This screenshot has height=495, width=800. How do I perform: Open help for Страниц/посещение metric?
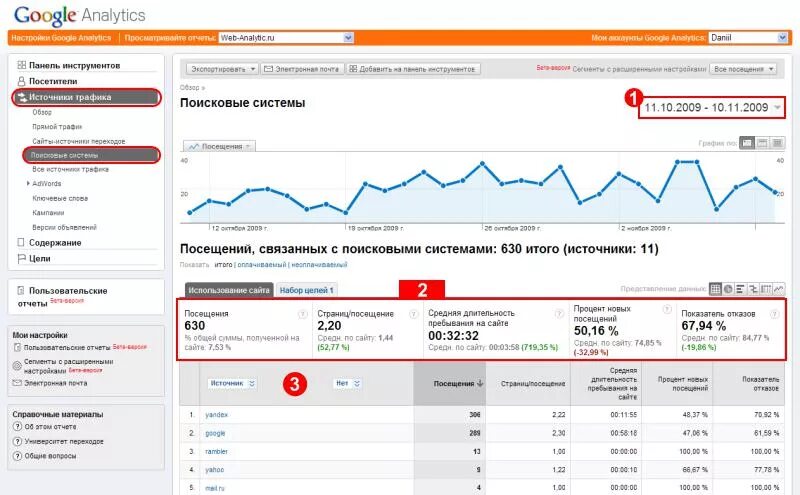click(414, 314)
